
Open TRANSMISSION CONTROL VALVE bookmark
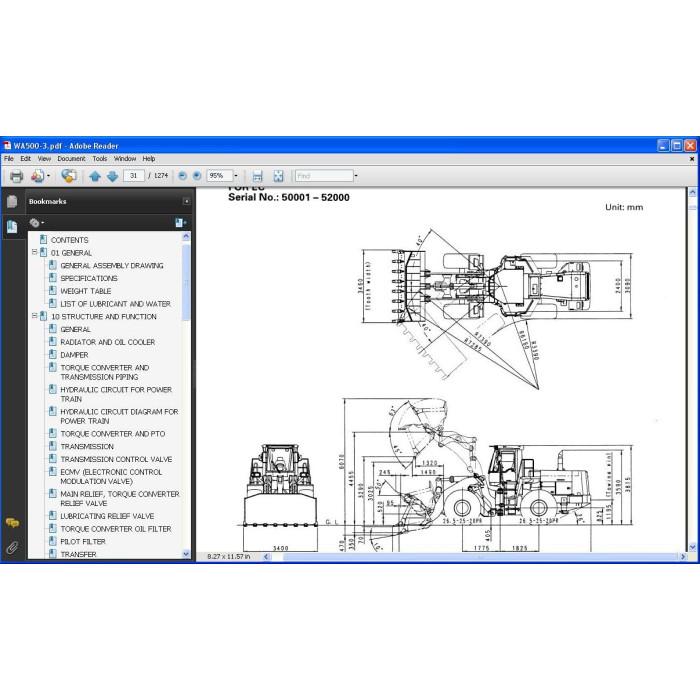116,459
